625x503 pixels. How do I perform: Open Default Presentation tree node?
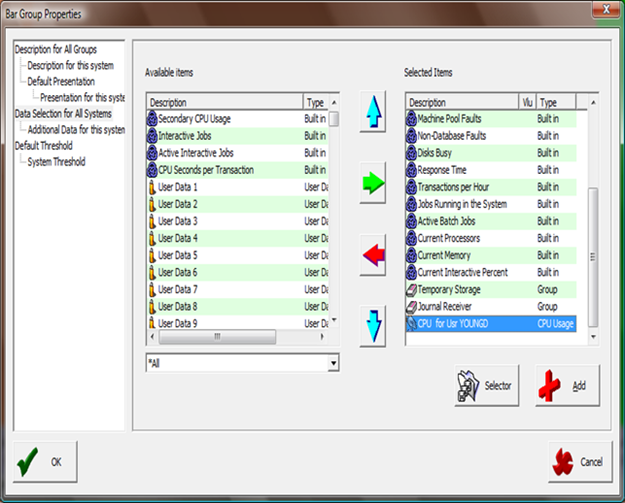(x=61, y=81)
